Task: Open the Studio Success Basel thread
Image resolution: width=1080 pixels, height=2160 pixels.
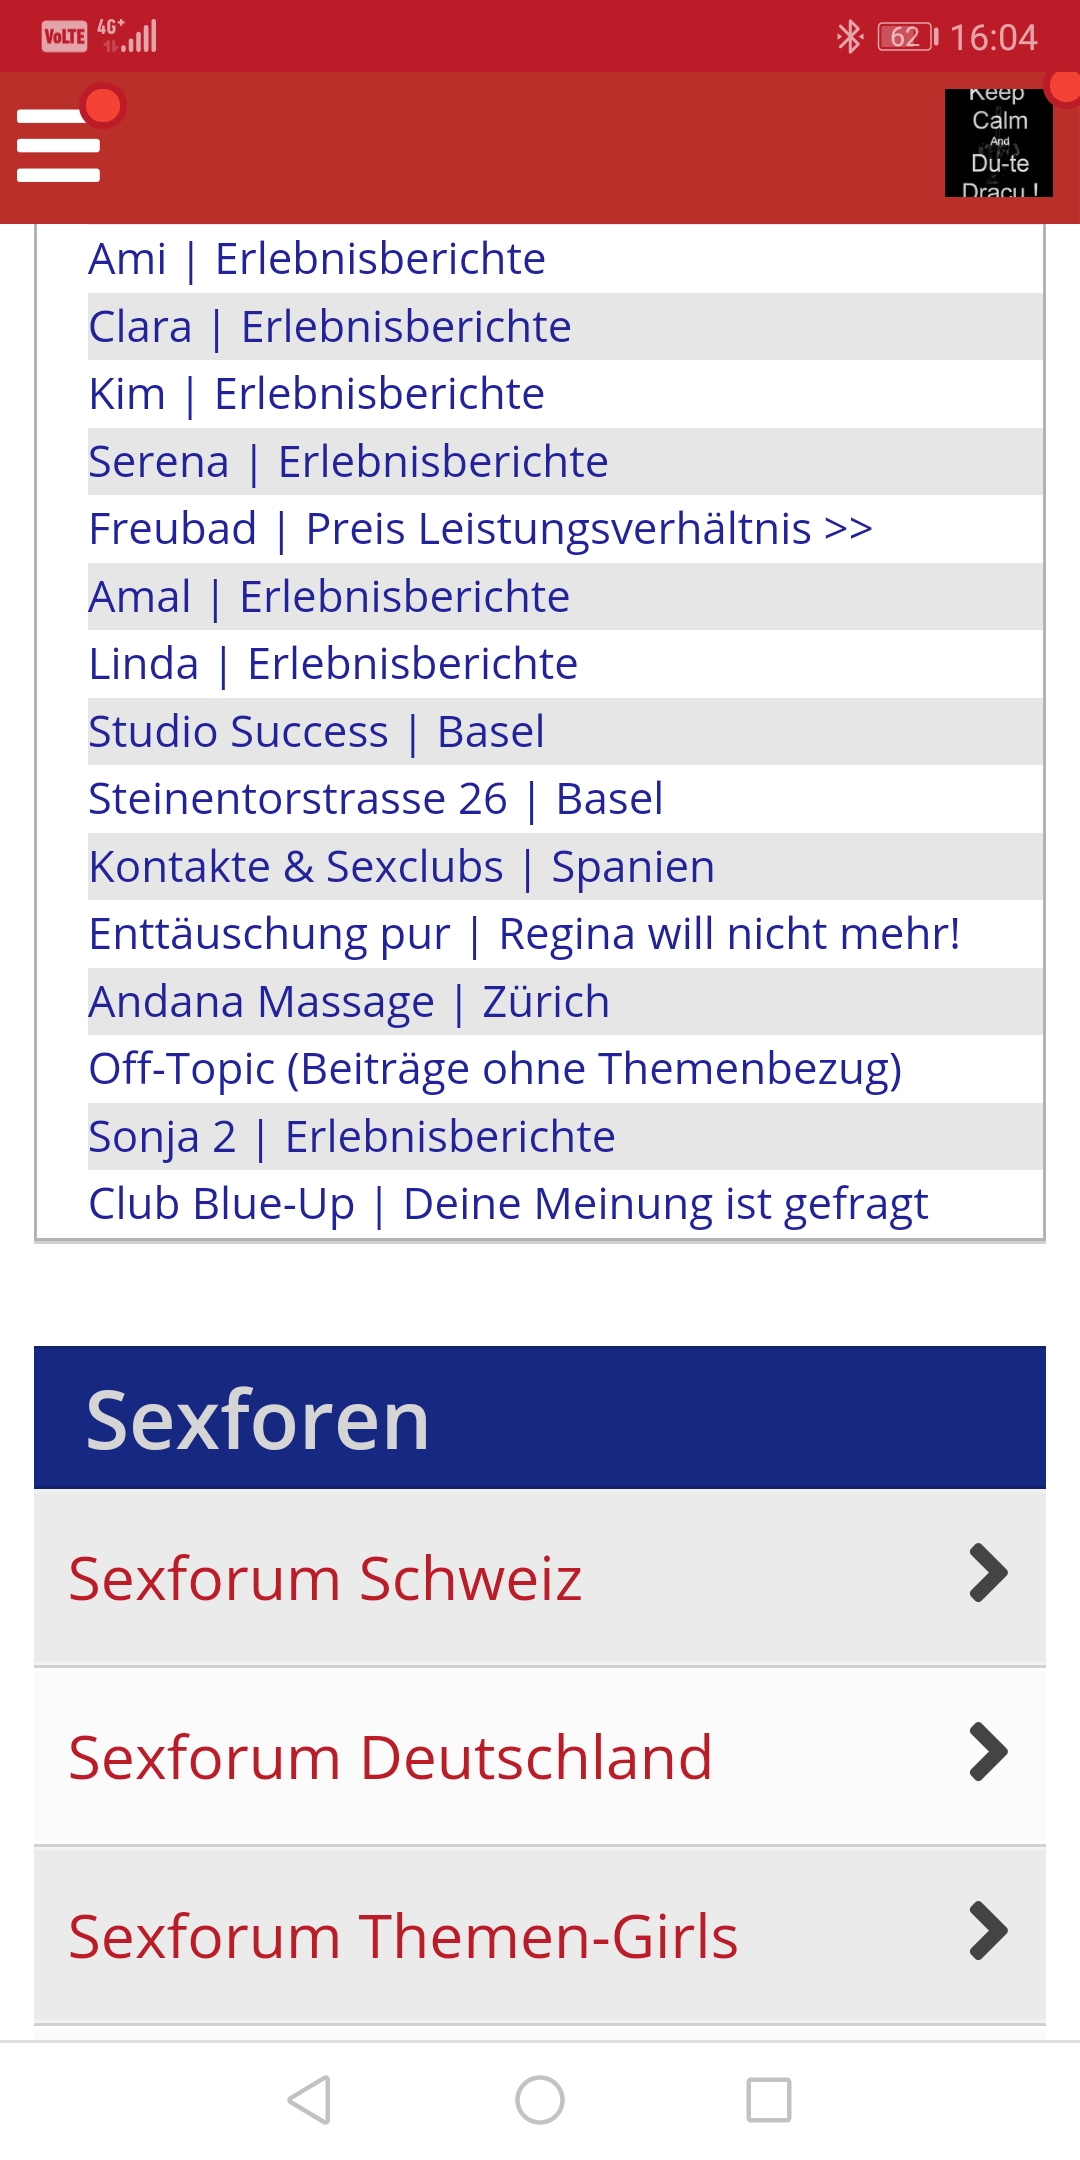Action: pyautogui.click(x=316, y=732)
